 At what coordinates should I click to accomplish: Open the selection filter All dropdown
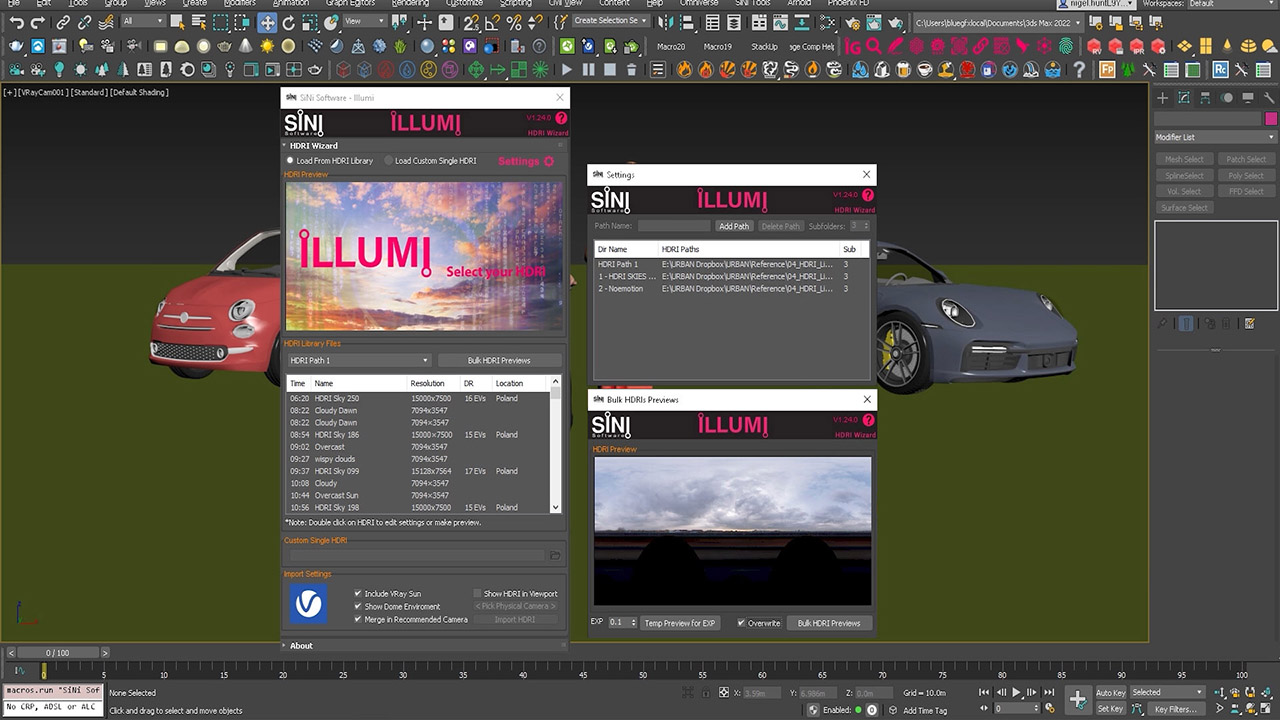click(142, 22)
